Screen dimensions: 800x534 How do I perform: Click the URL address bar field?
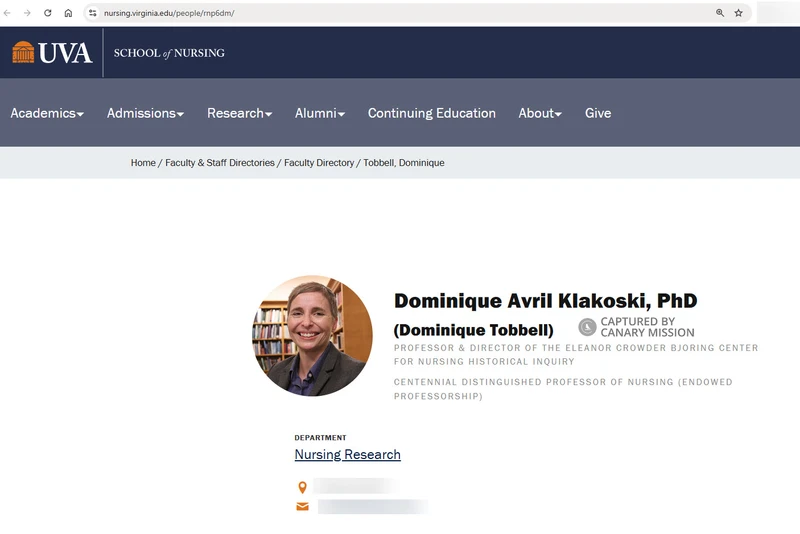pyautogui.click(x=400, y=13)
